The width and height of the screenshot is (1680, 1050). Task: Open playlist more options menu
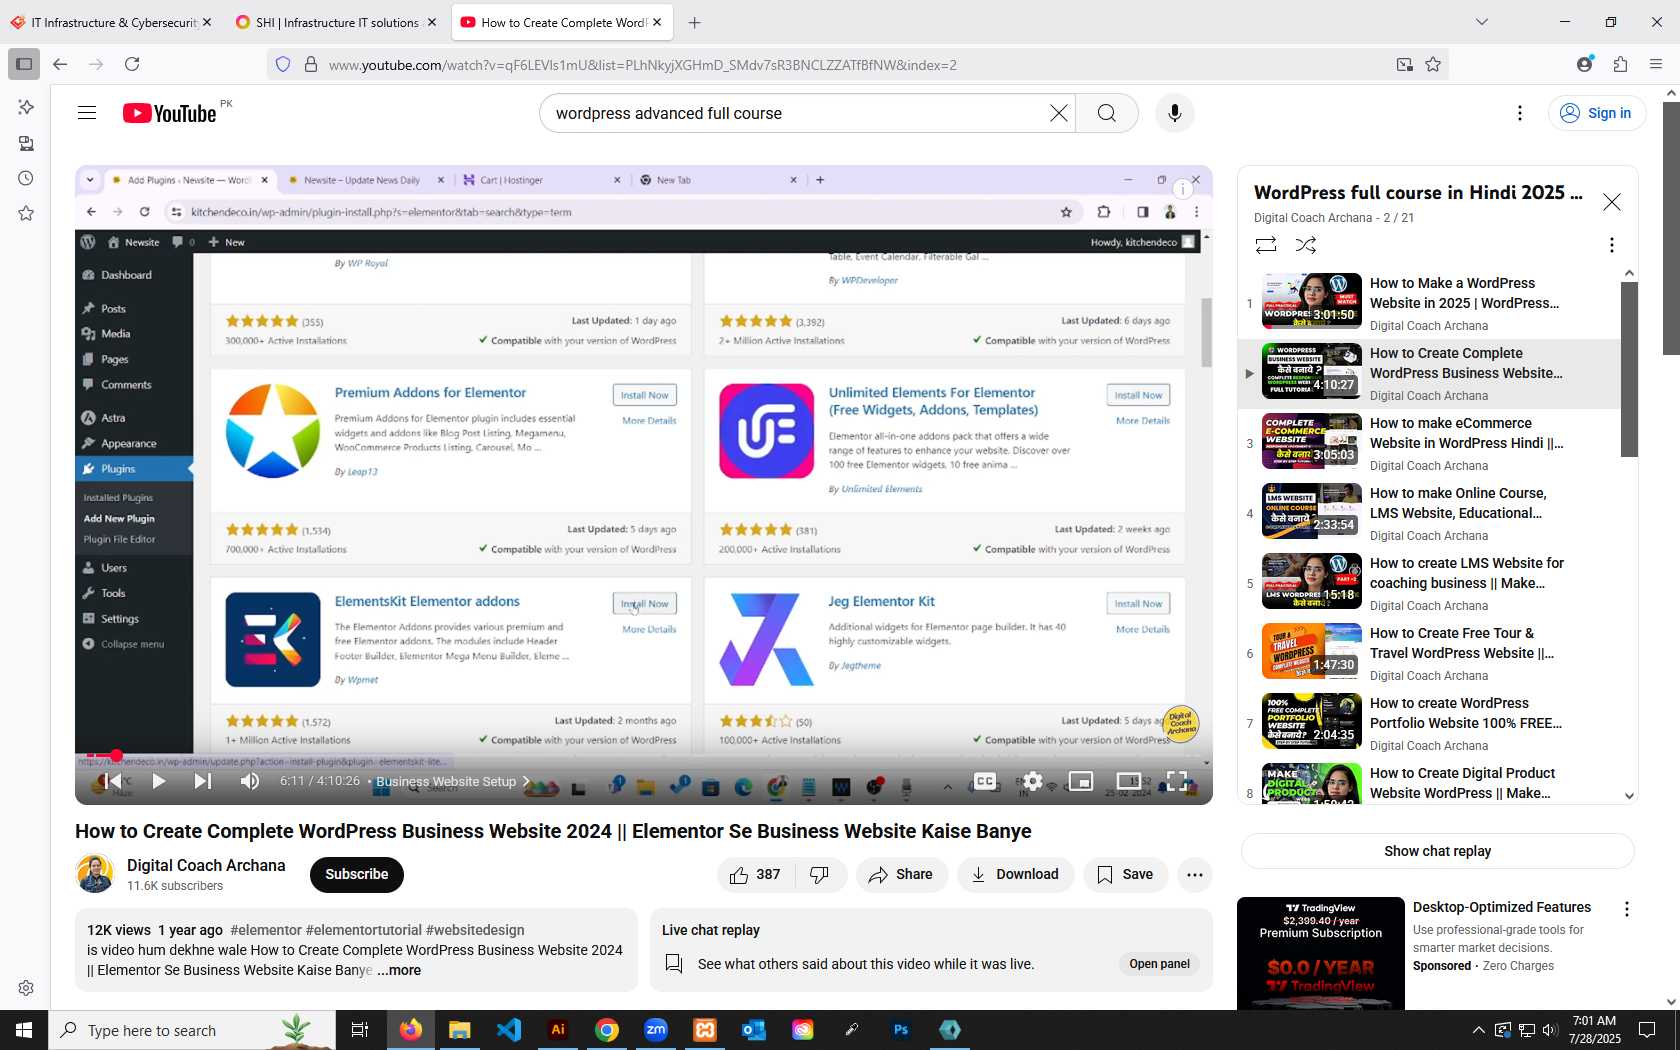tap(1611, 245)
